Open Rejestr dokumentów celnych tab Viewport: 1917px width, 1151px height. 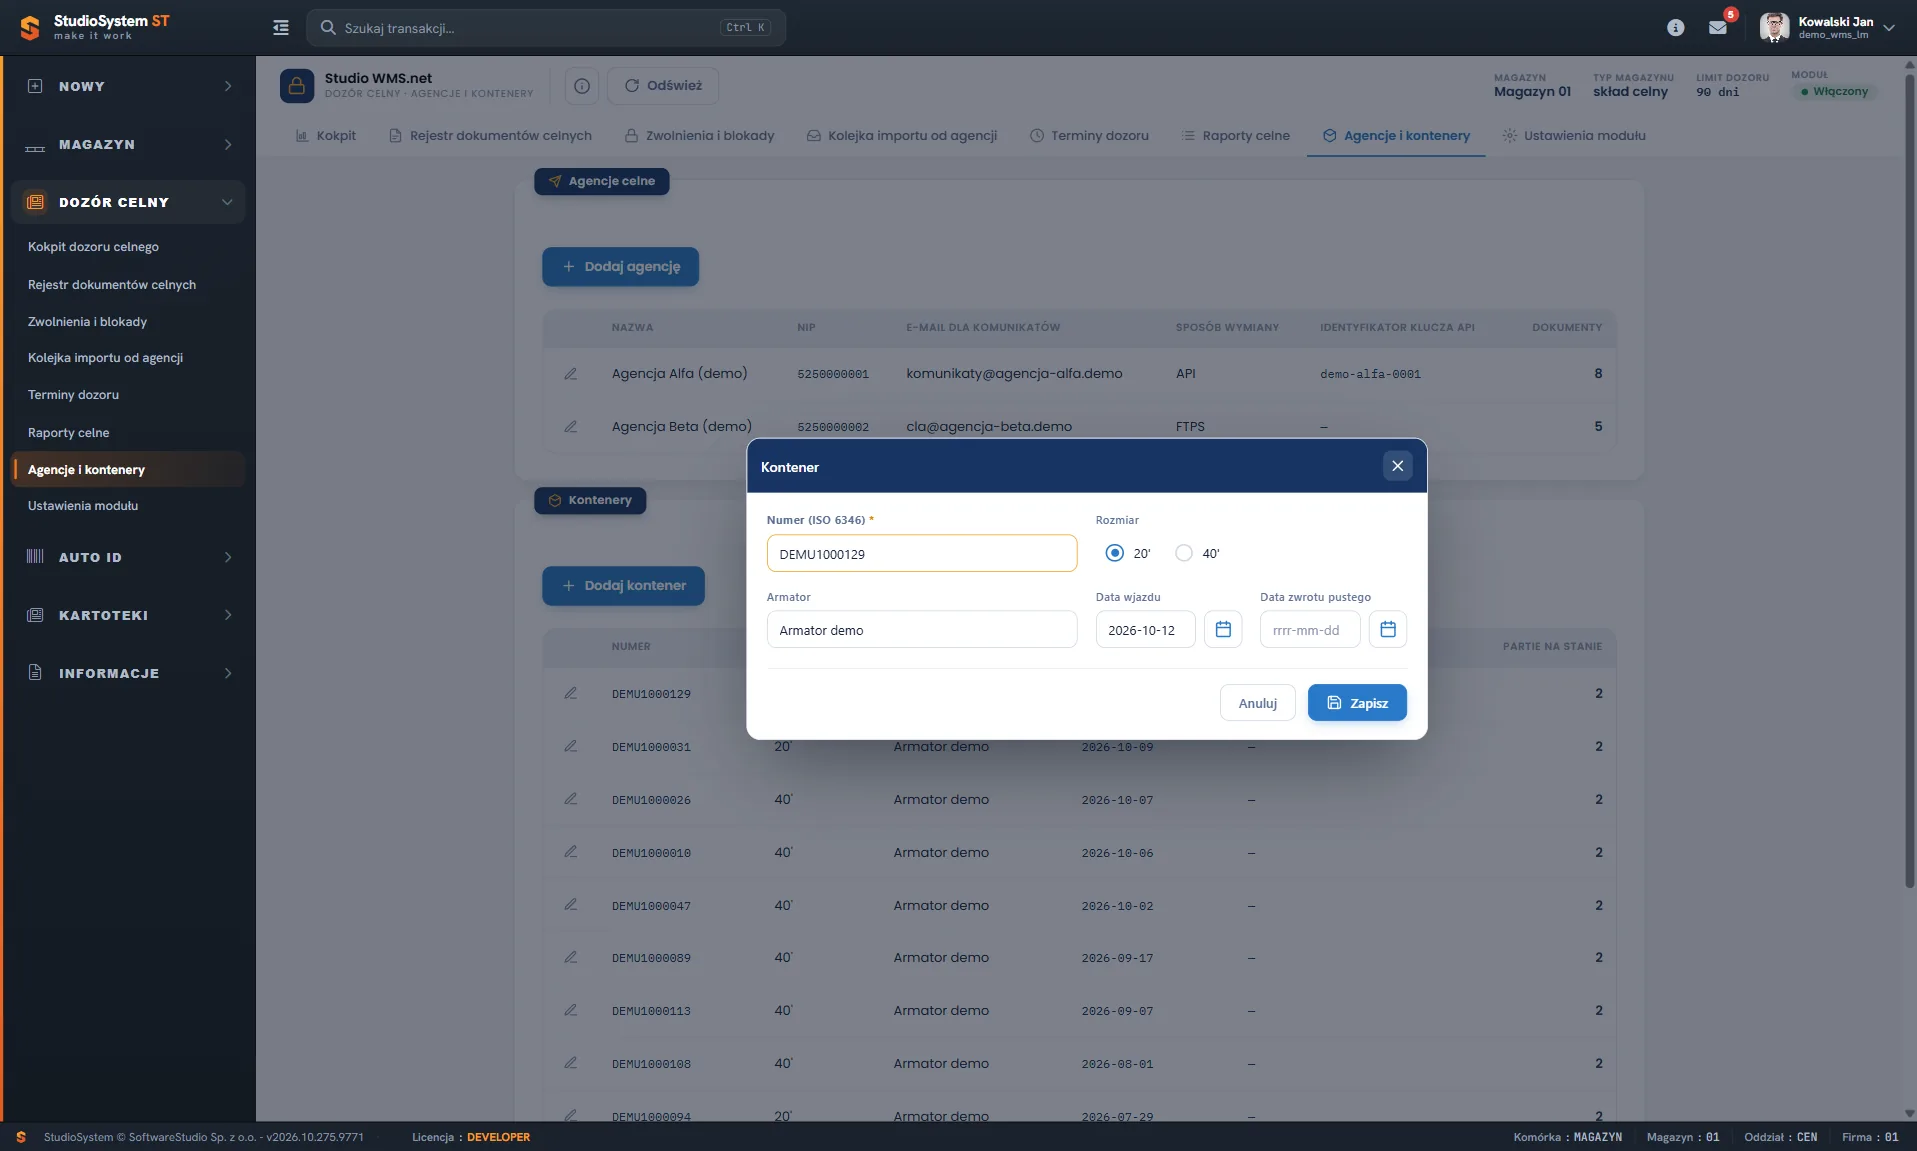tap(490, 136)
